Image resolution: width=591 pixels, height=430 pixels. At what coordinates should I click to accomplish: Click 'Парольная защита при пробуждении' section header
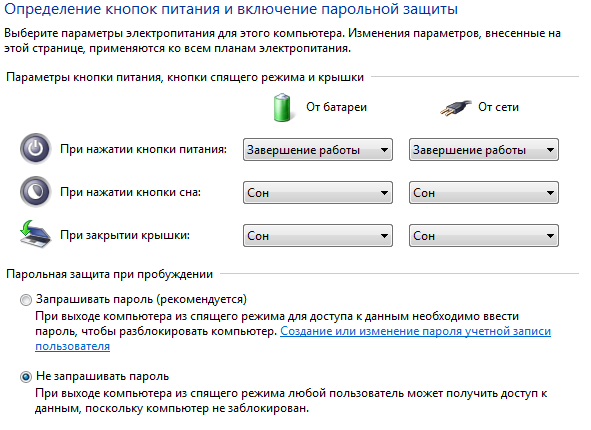click(x=110, y=274)
